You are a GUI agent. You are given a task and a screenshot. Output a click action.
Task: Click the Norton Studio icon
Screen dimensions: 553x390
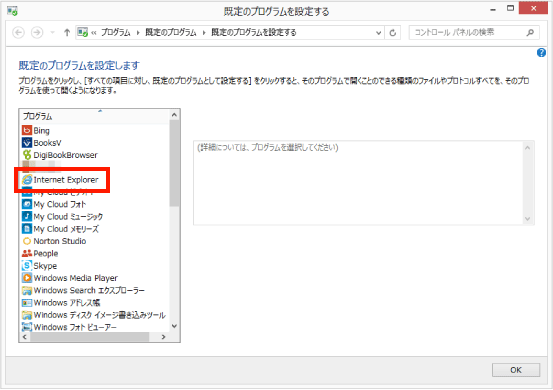pyautogui.click(x=27, y=241)
